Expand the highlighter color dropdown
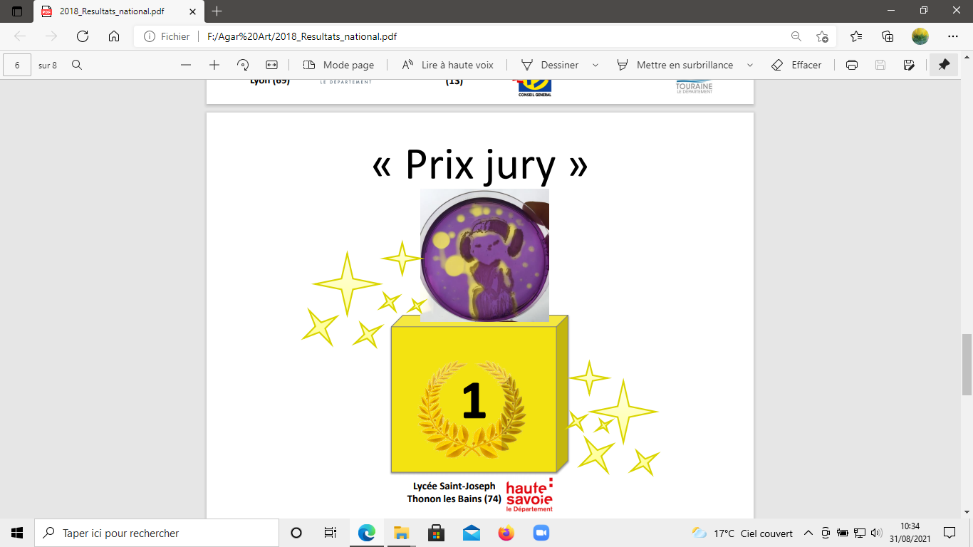Screen dimensions: 973x547 tap(750, 65)
